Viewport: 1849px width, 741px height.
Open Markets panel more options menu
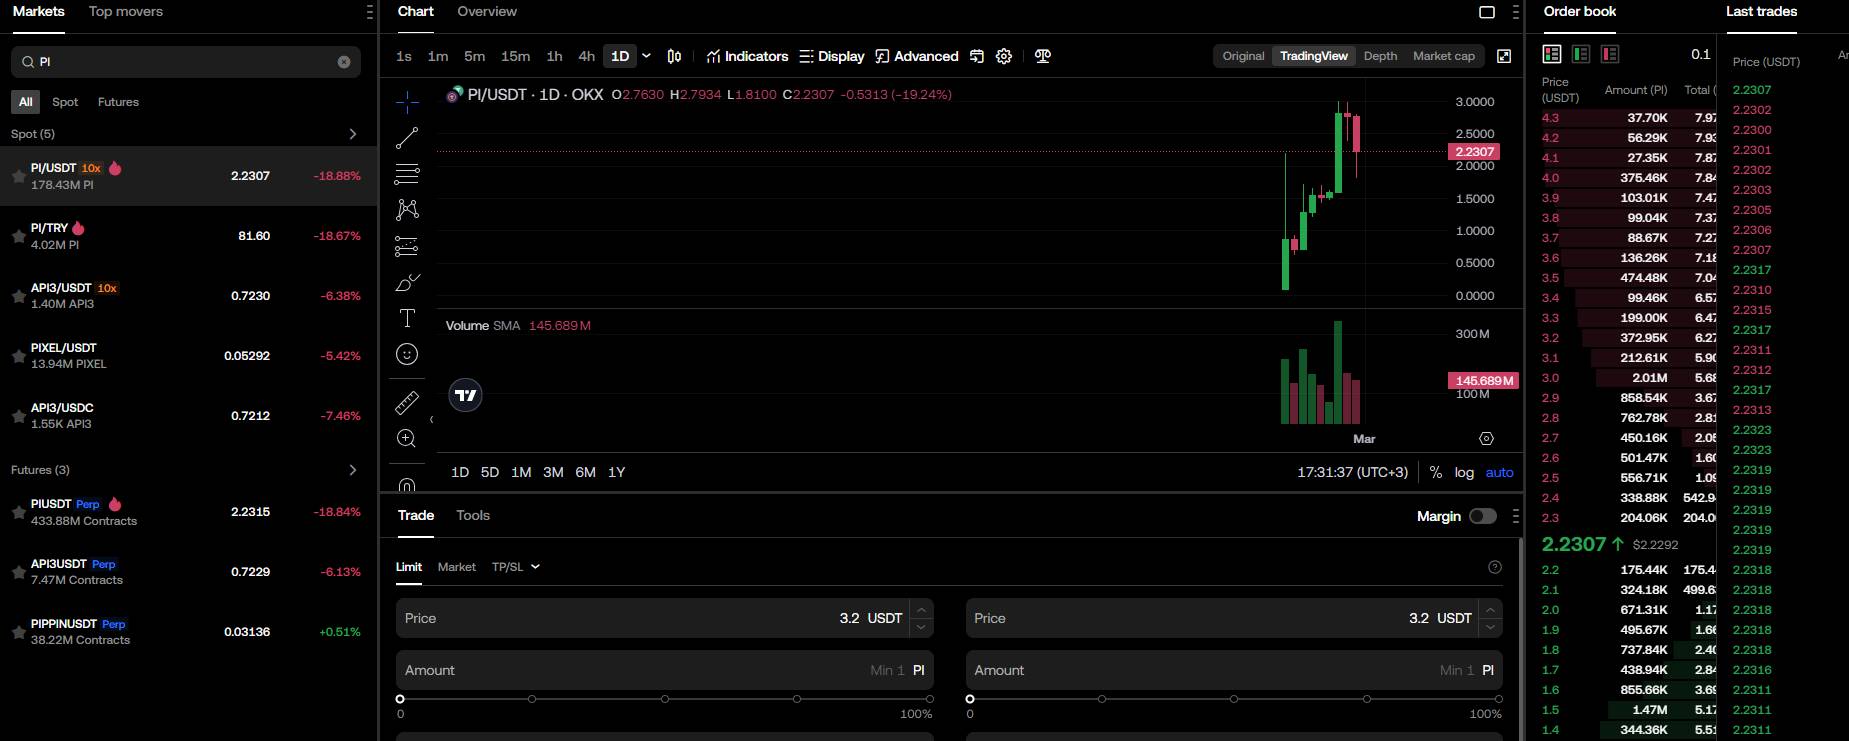[x=370, y=12]
